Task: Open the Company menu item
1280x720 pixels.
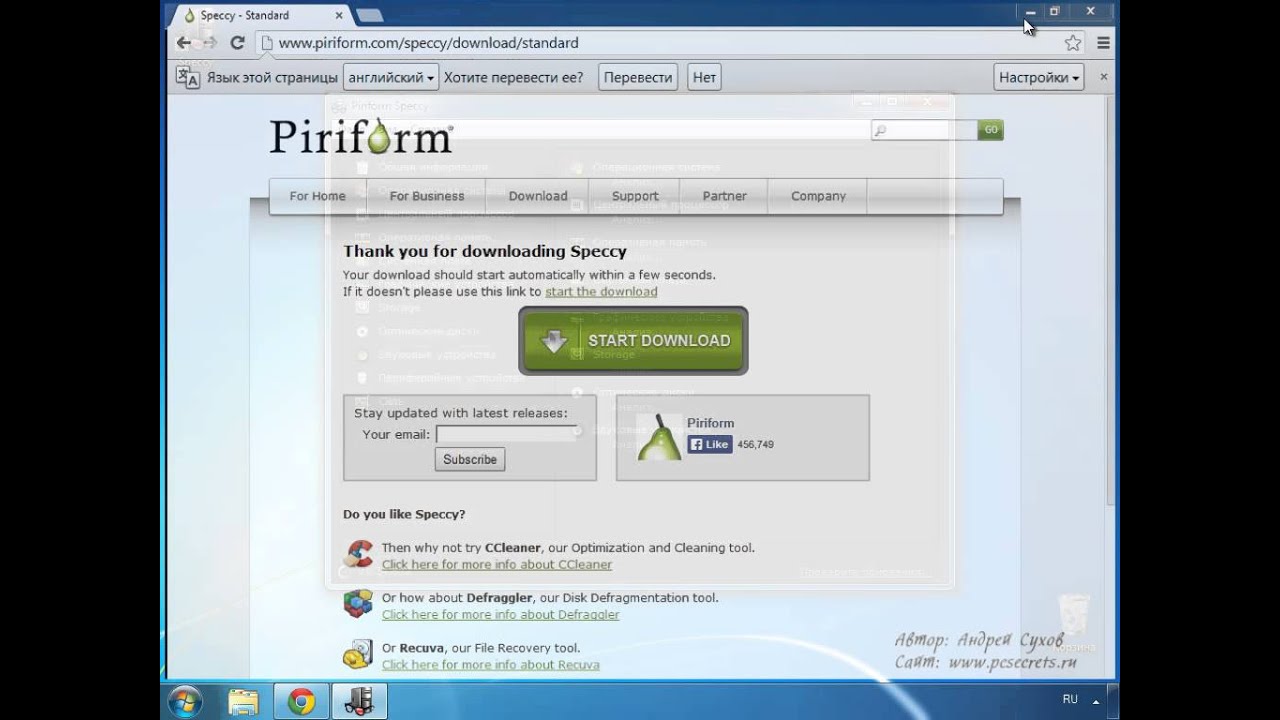Action: tap(819, 196)
